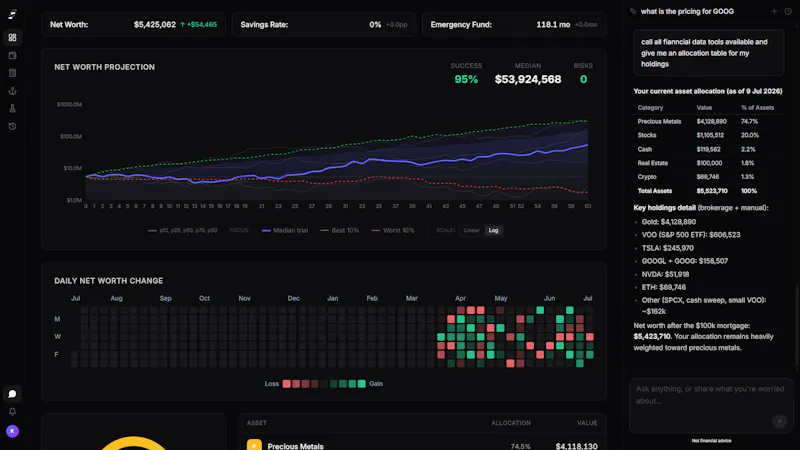The height and width of the screenshot is (450, 800).
Task: Start a new chat with plus icon
Action: click(x=774, y=11)
